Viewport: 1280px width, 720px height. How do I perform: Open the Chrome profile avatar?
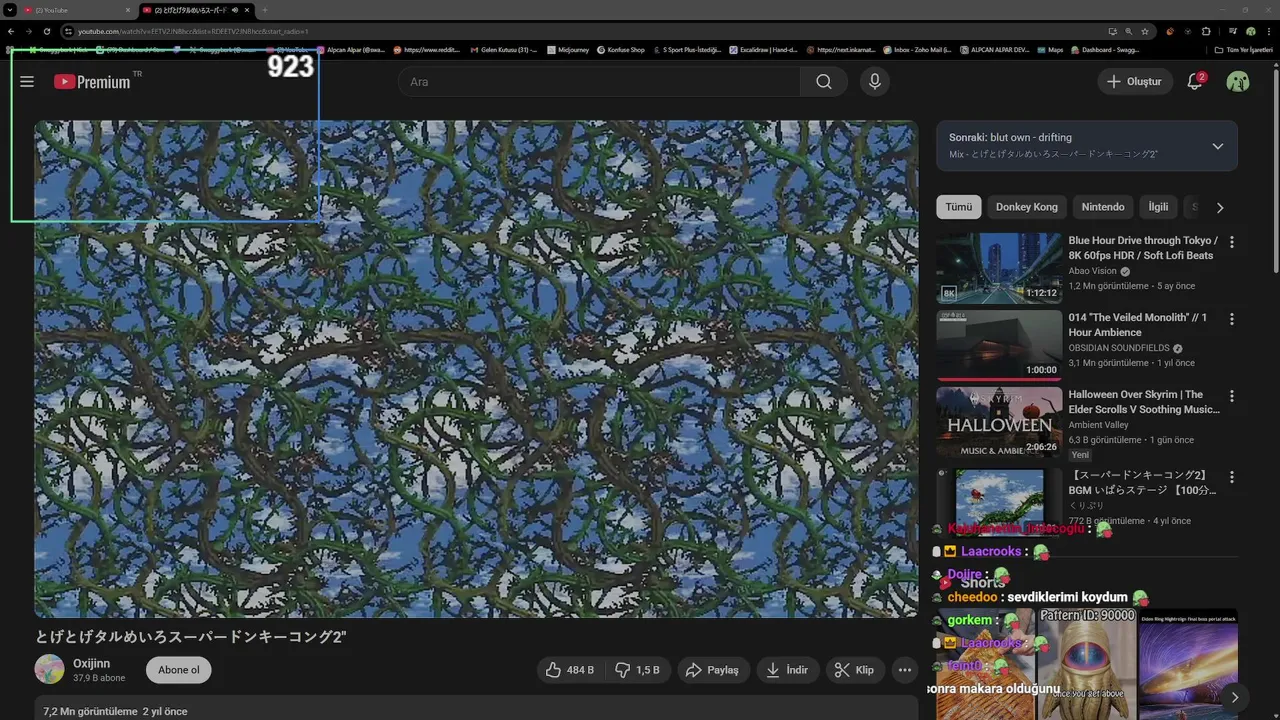pos(1251,32)
